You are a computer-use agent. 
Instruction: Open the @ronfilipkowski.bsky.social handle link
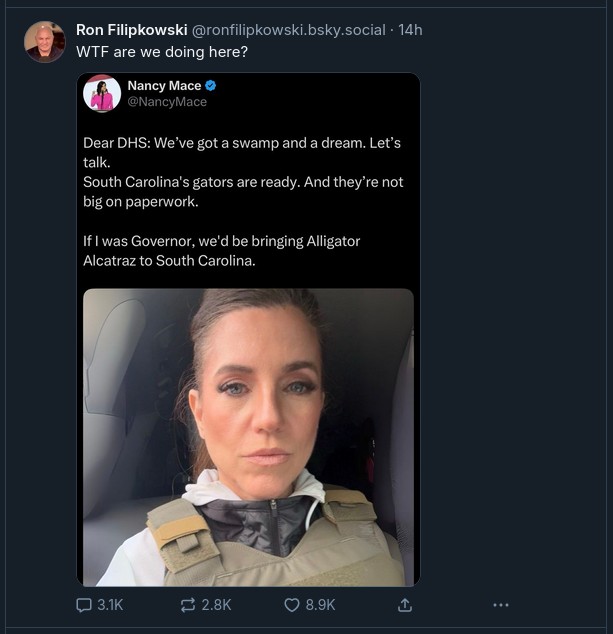pos(288,30)
